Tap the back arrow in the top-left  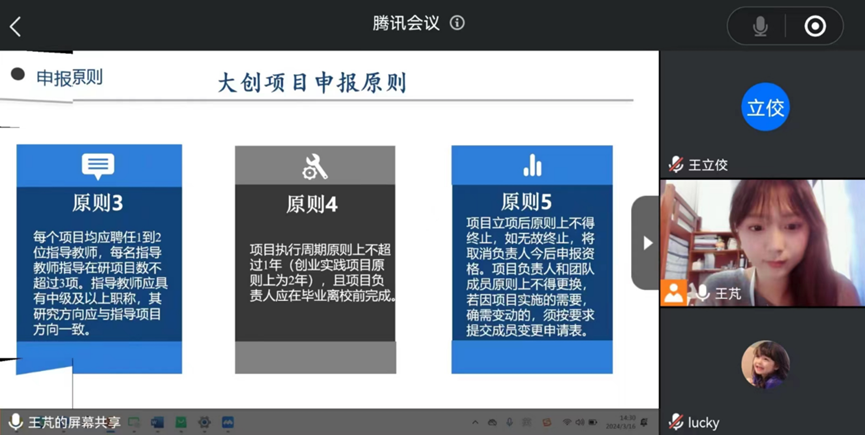click(15, 26)
